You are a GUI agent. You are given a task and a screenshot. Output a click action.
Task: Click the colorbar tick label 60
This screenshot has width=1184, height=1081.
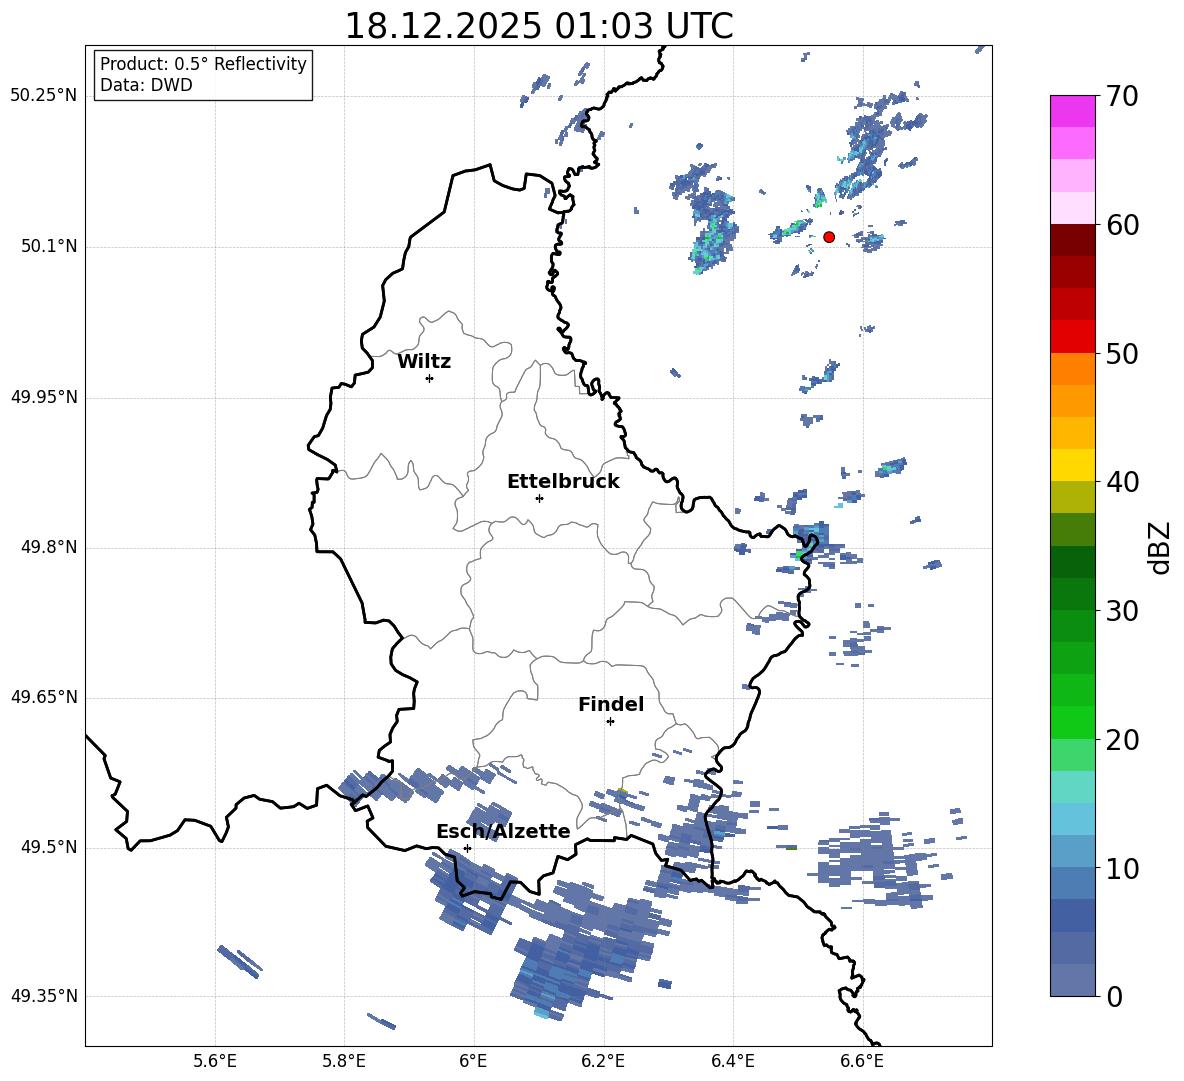[1122, 225]
